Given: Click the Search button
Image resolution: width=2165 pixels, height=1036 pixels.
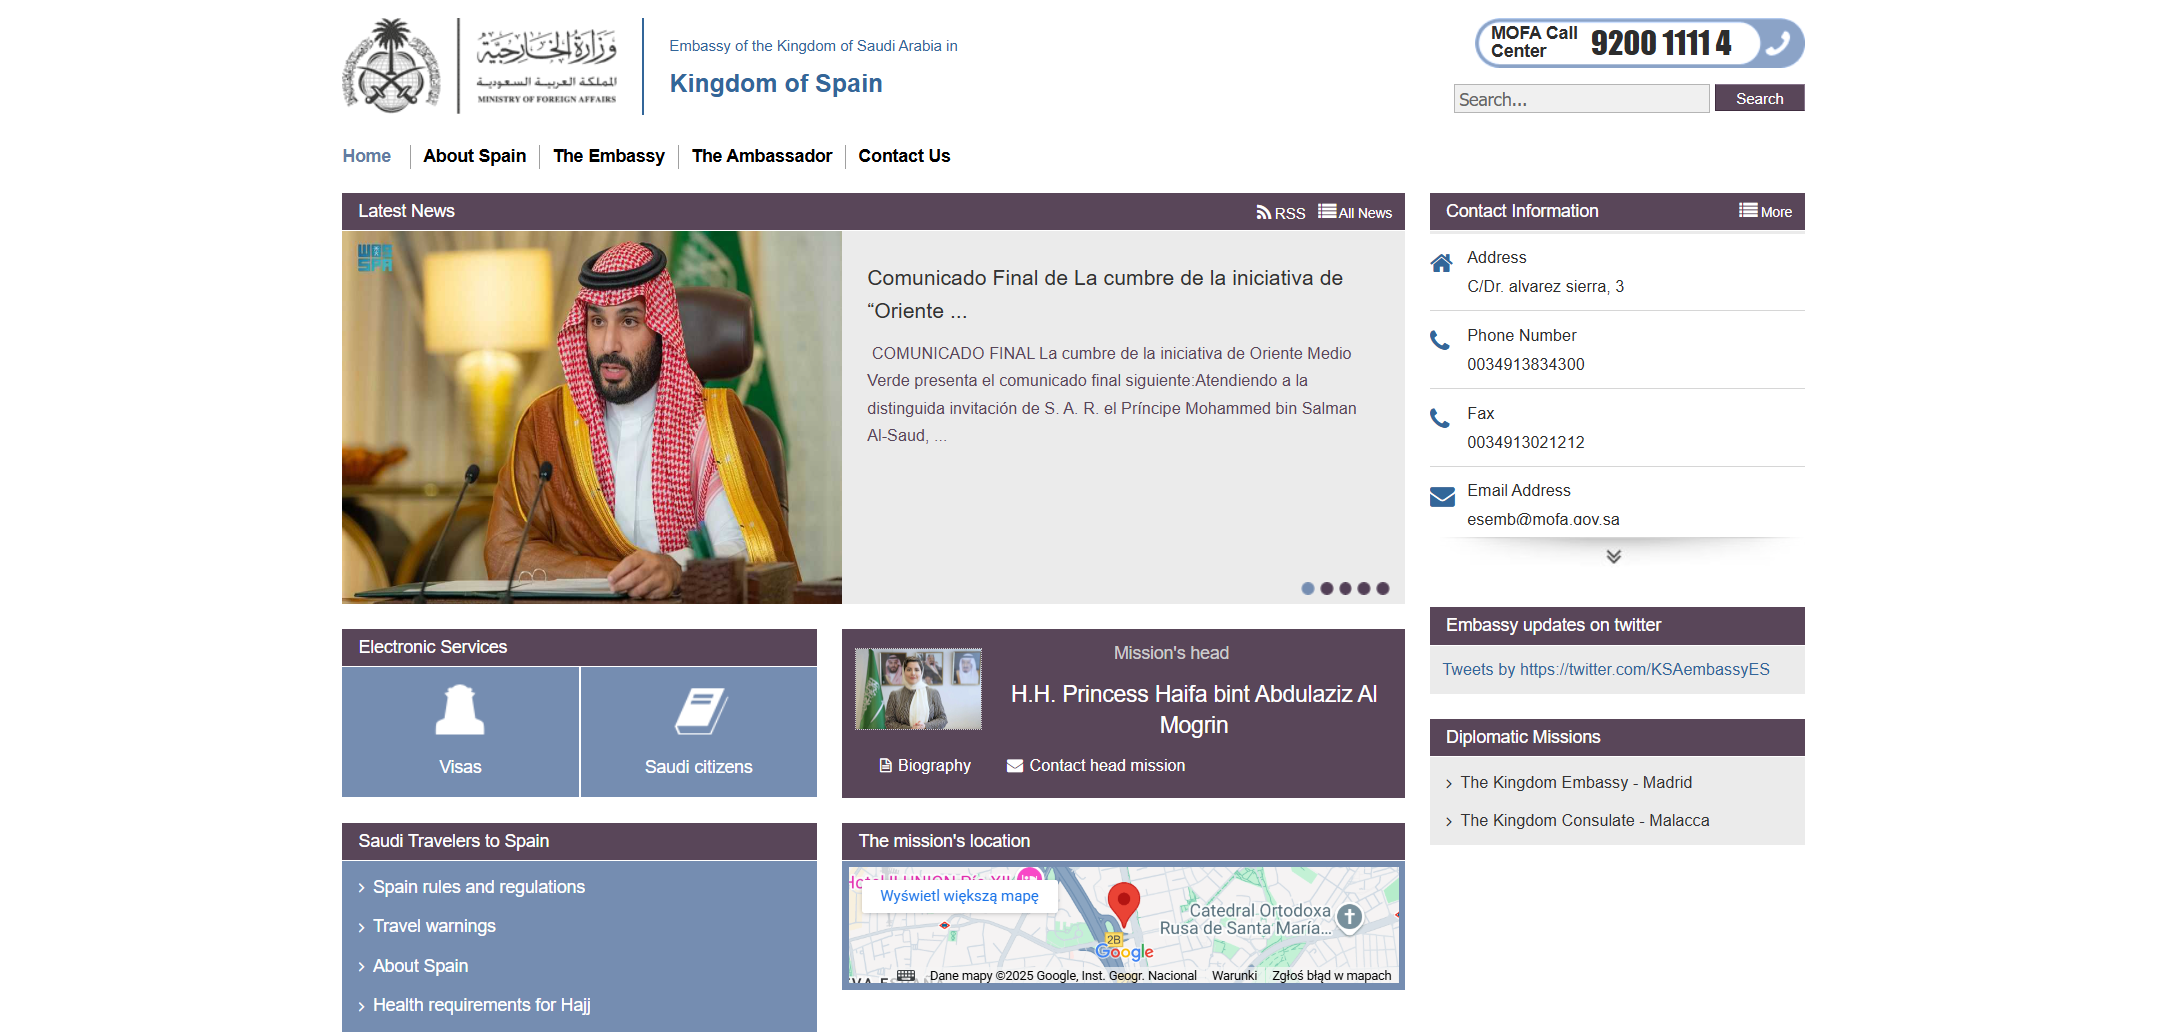Looking at the screenshot, I should [x=1759, y=98].
